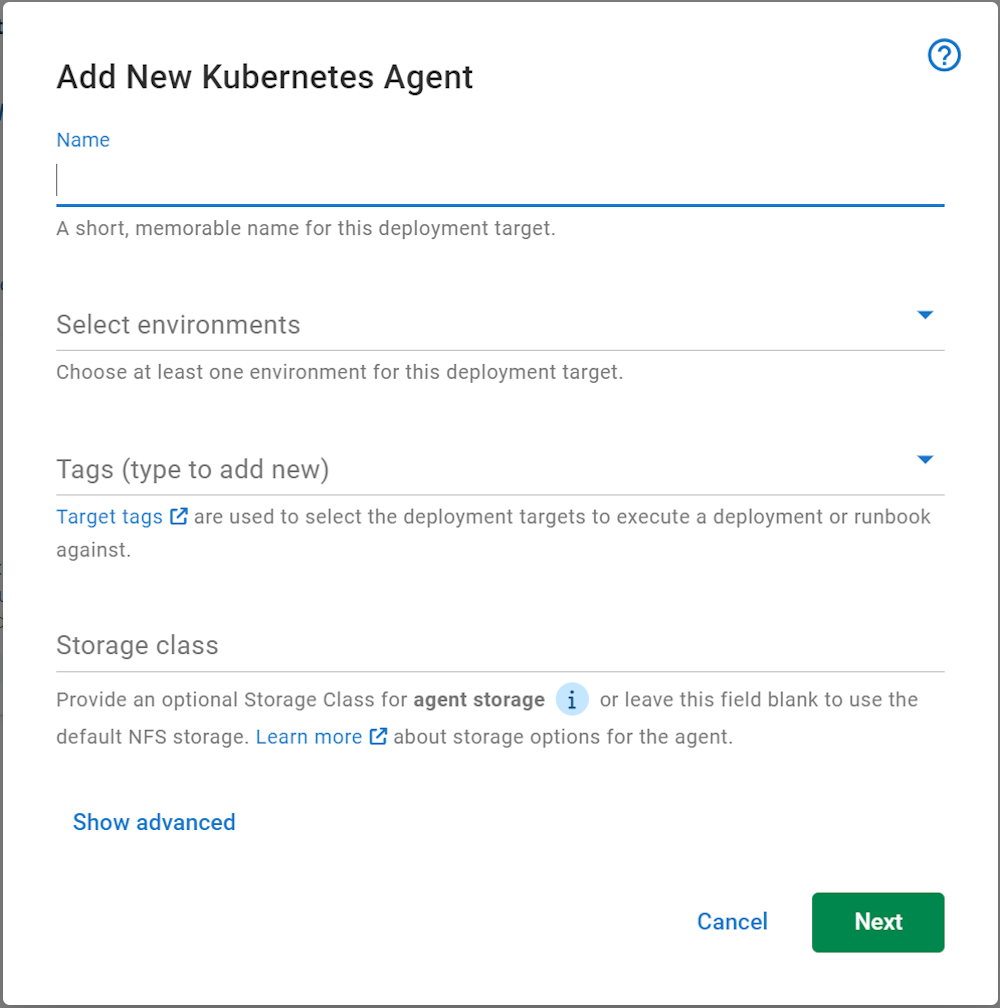Click the external link icon beside Target tags
Viewport: 1000px width, 1008px height.
181,516
